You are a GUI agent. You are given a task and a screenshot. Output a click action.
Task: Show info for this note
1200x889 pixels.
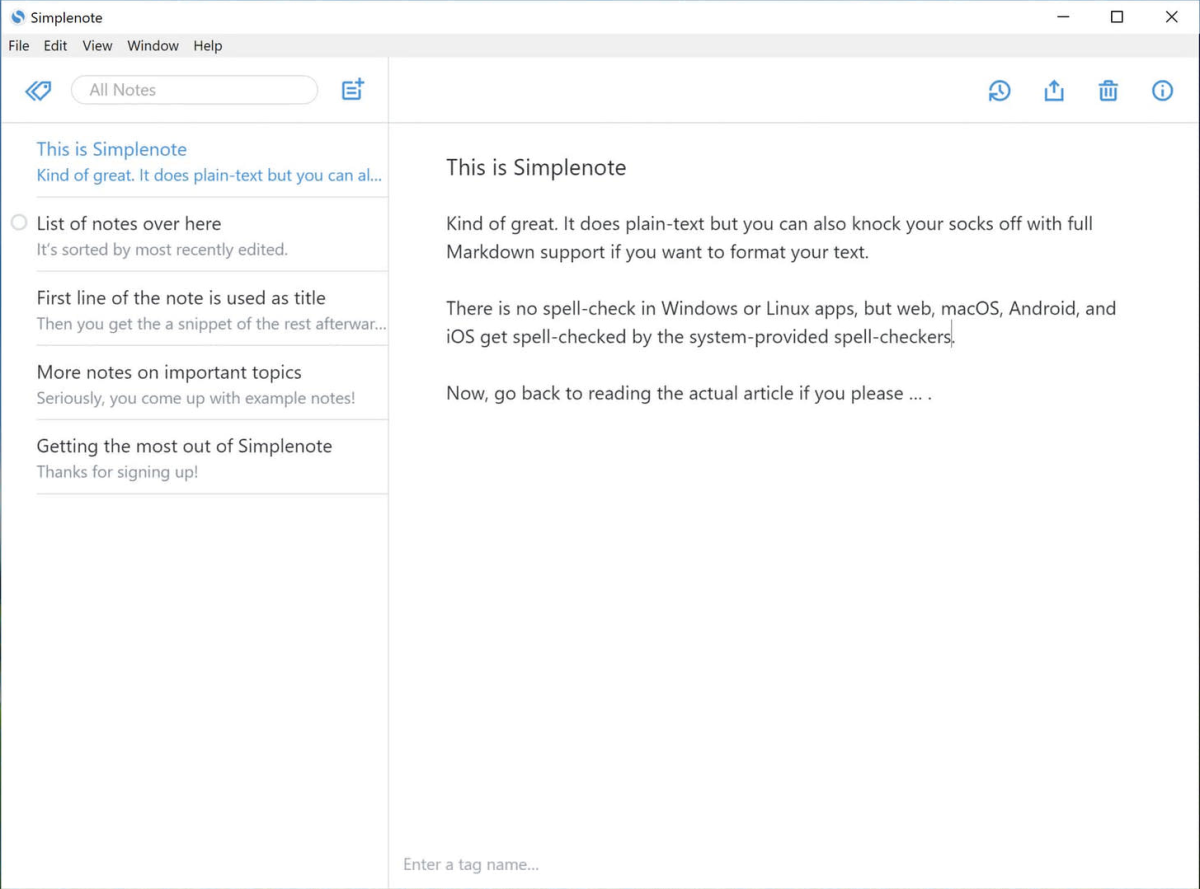(1162, 90)
